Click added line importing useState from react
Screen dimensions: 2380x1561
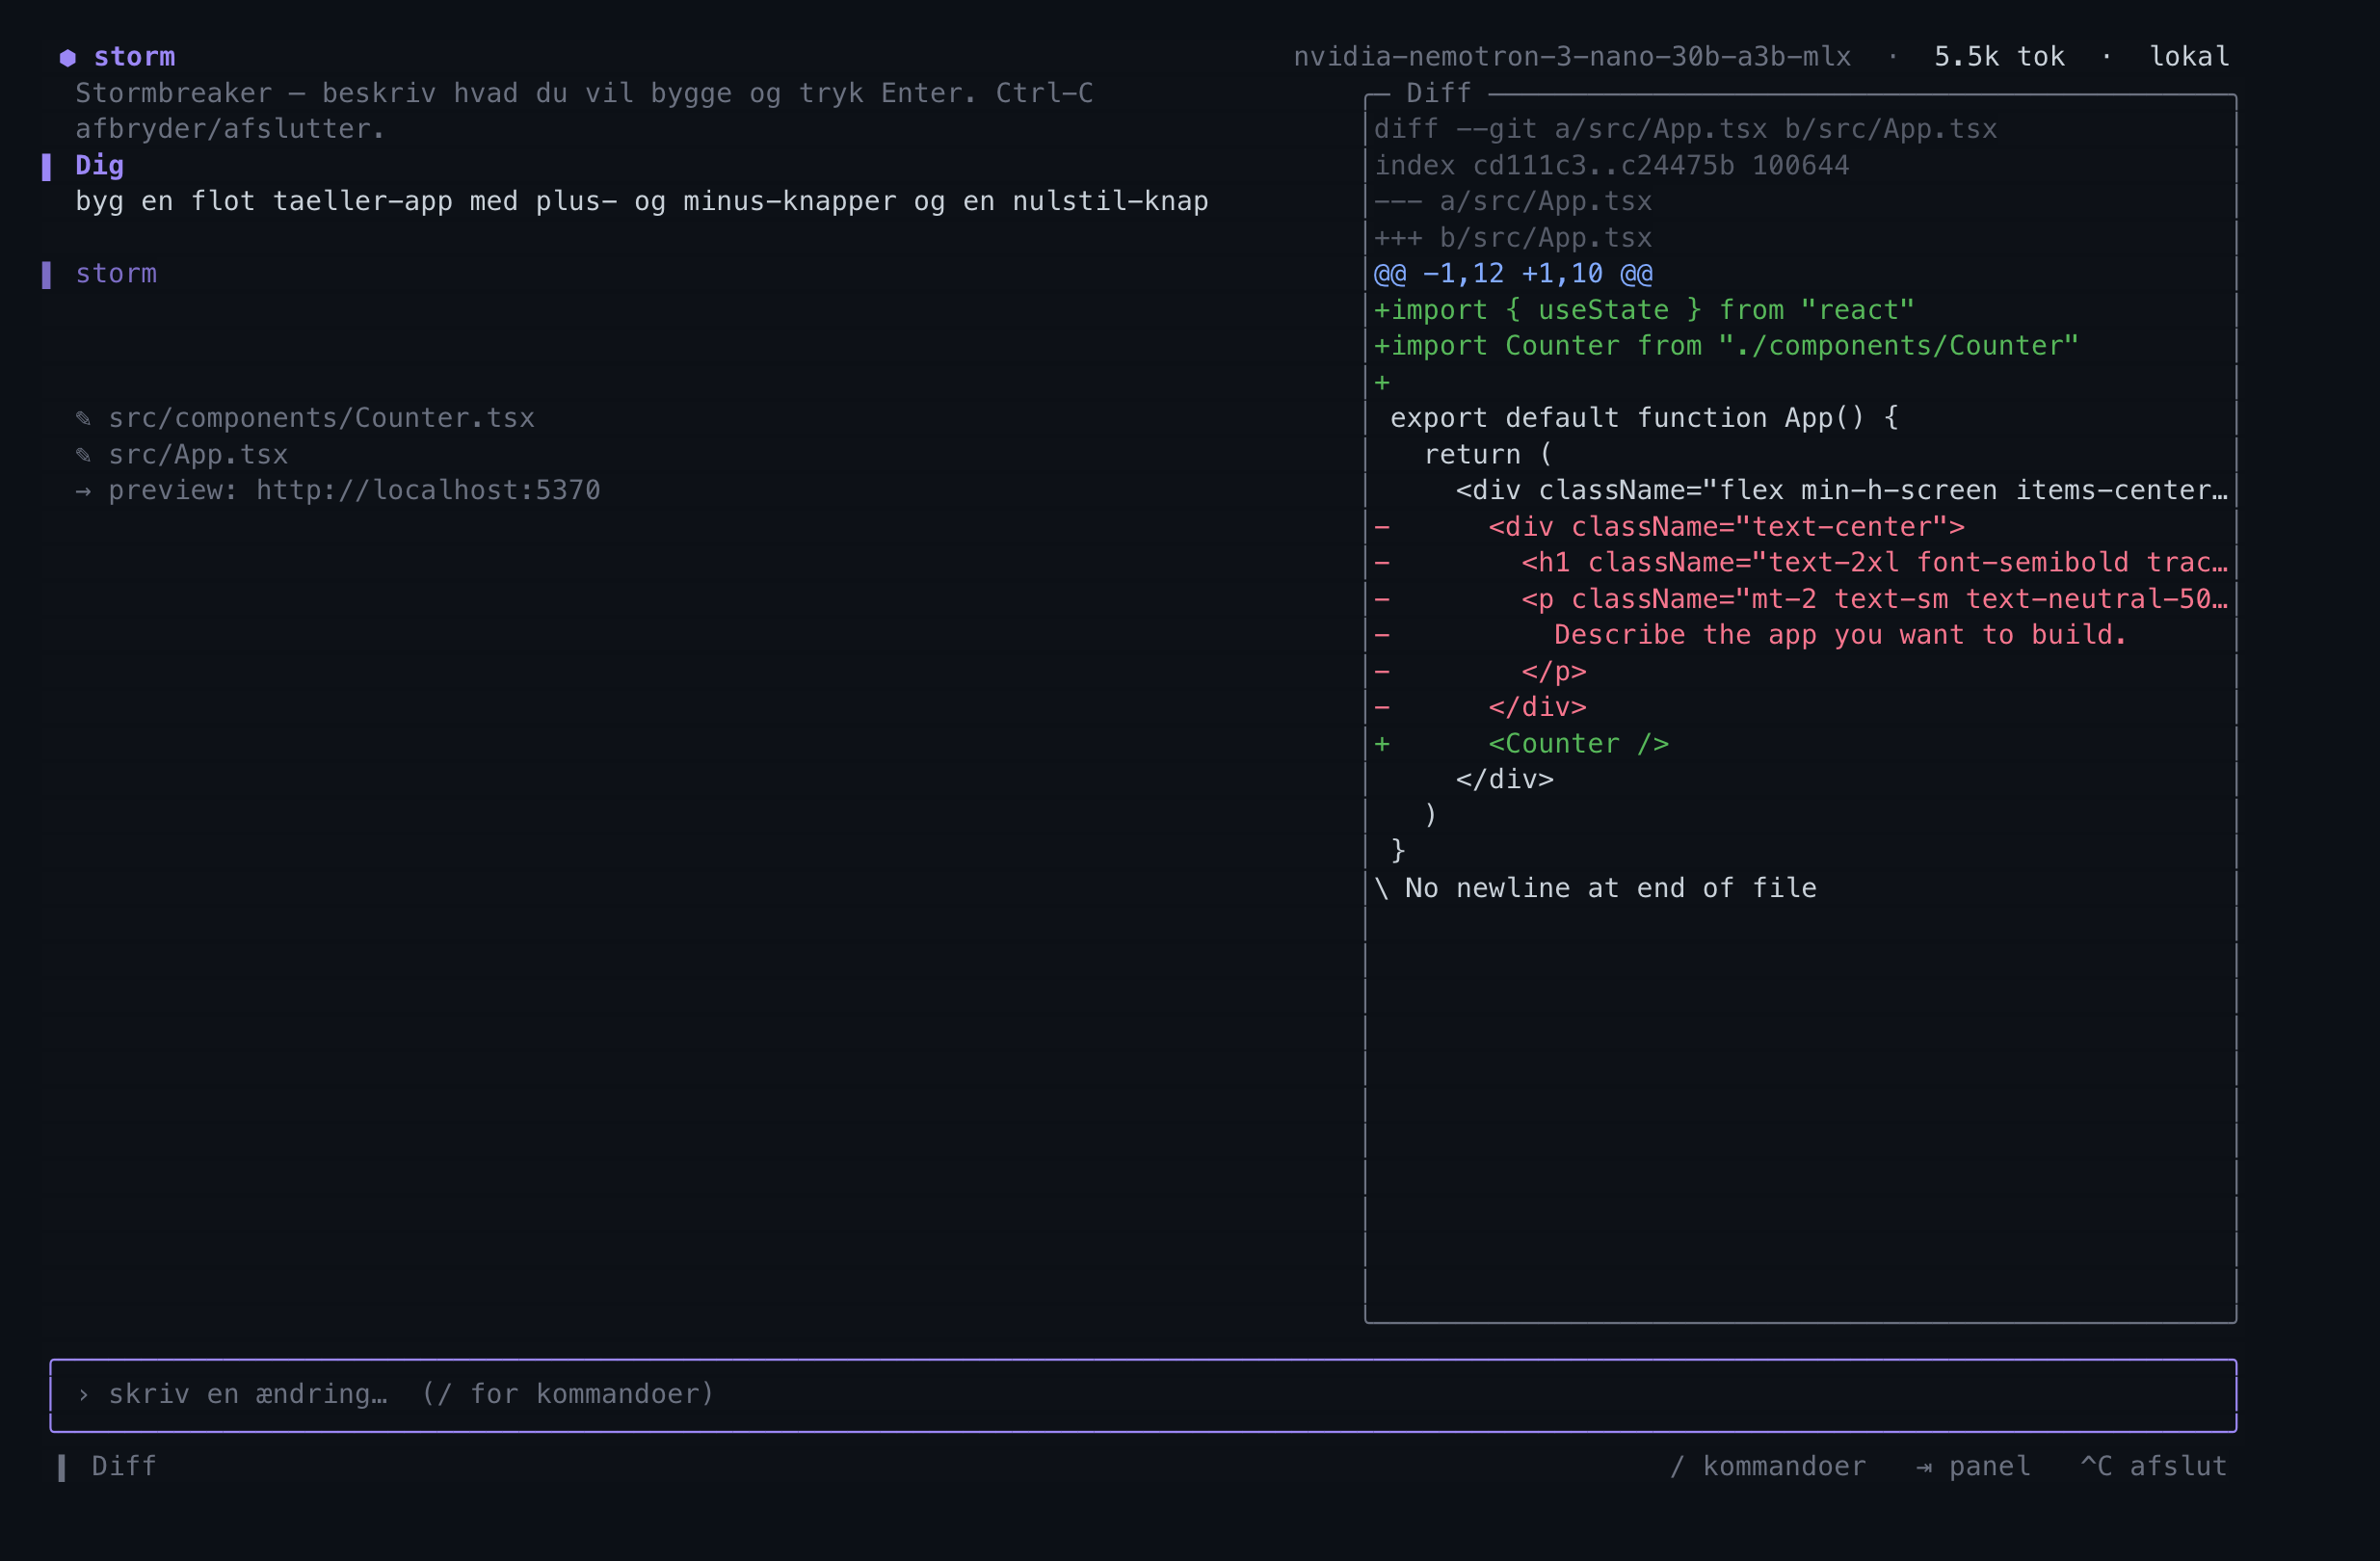point(1644,310)
